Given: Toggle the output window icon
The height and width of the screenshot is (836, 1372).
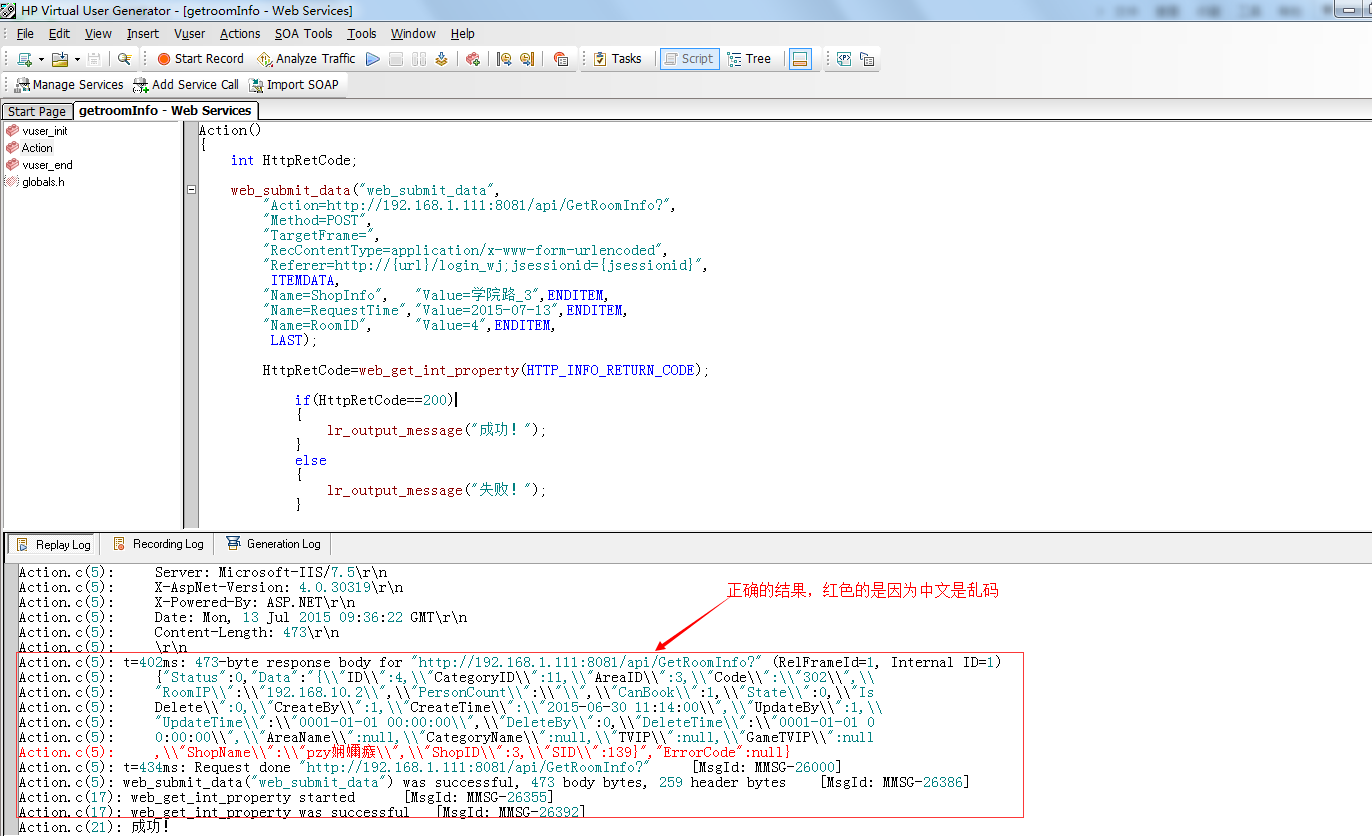Looking at the screenshot, I should click(799, 59).
